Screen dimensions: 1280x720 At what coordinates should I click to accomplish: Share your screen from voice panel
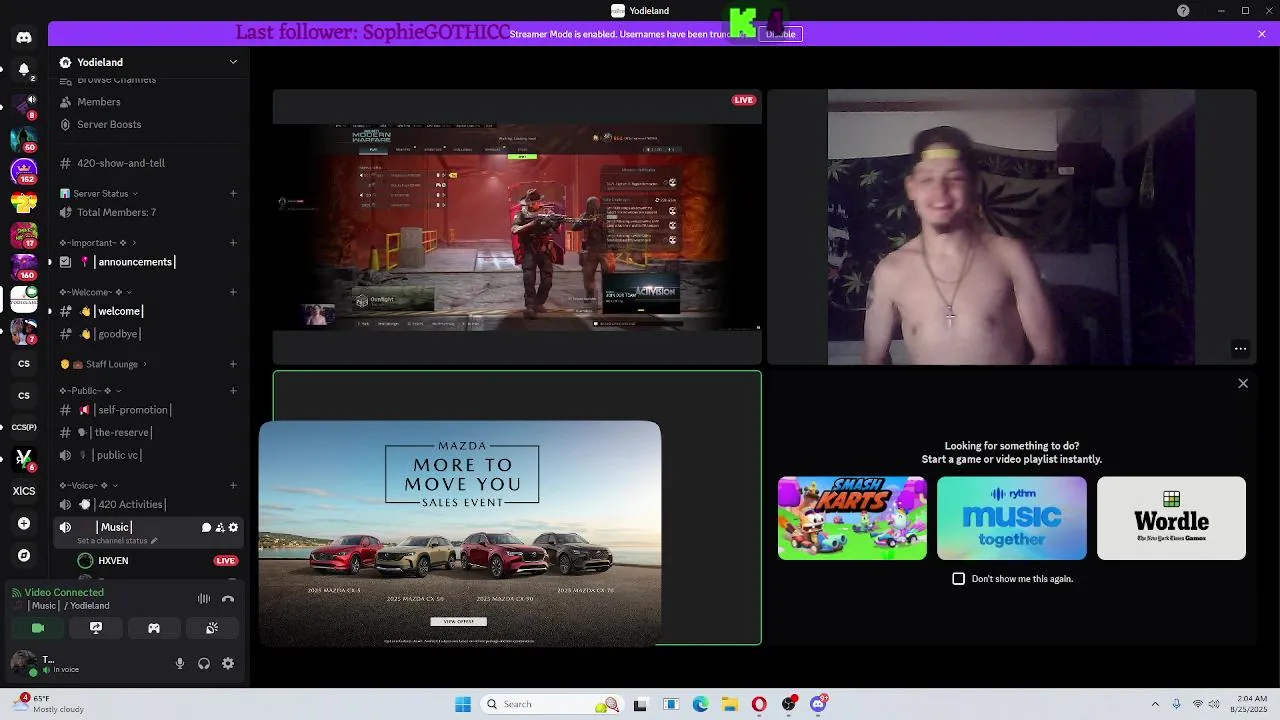[x=96, y=628]
